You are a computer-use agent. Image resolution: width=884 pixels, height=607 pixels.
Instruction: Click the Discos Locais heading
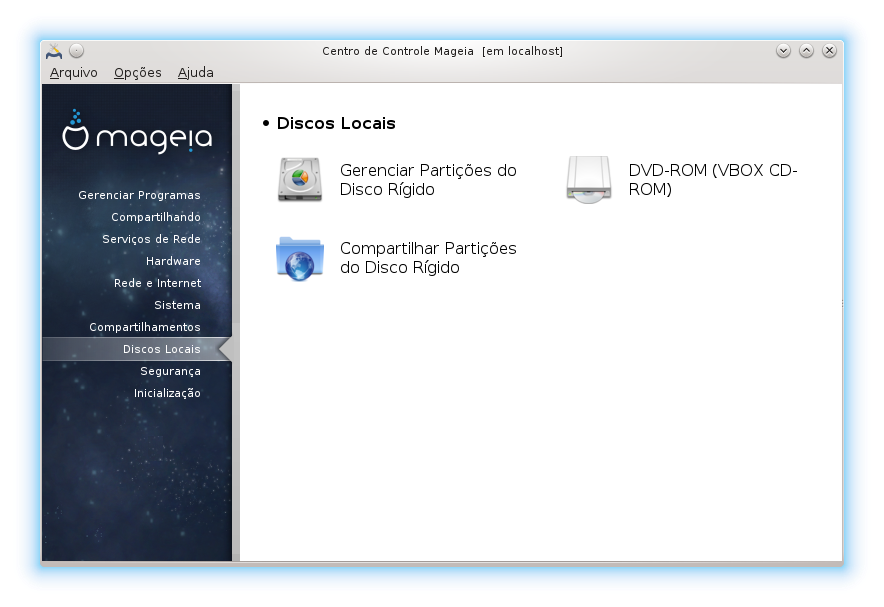click(x=336, y=123)
